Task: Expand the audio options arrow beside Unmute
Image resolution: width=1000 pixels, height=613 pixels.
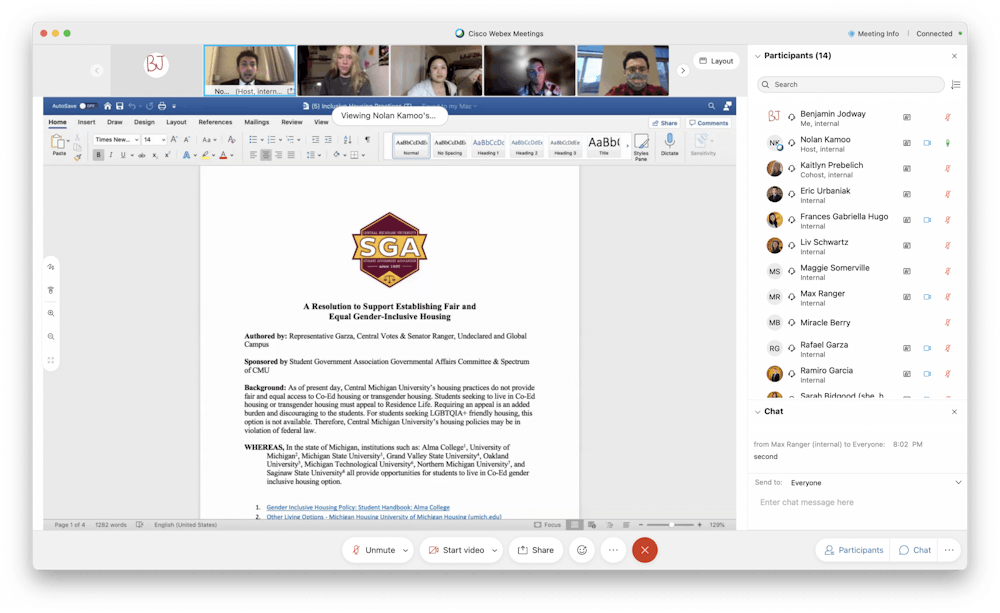Action: (x=405, y=550)
